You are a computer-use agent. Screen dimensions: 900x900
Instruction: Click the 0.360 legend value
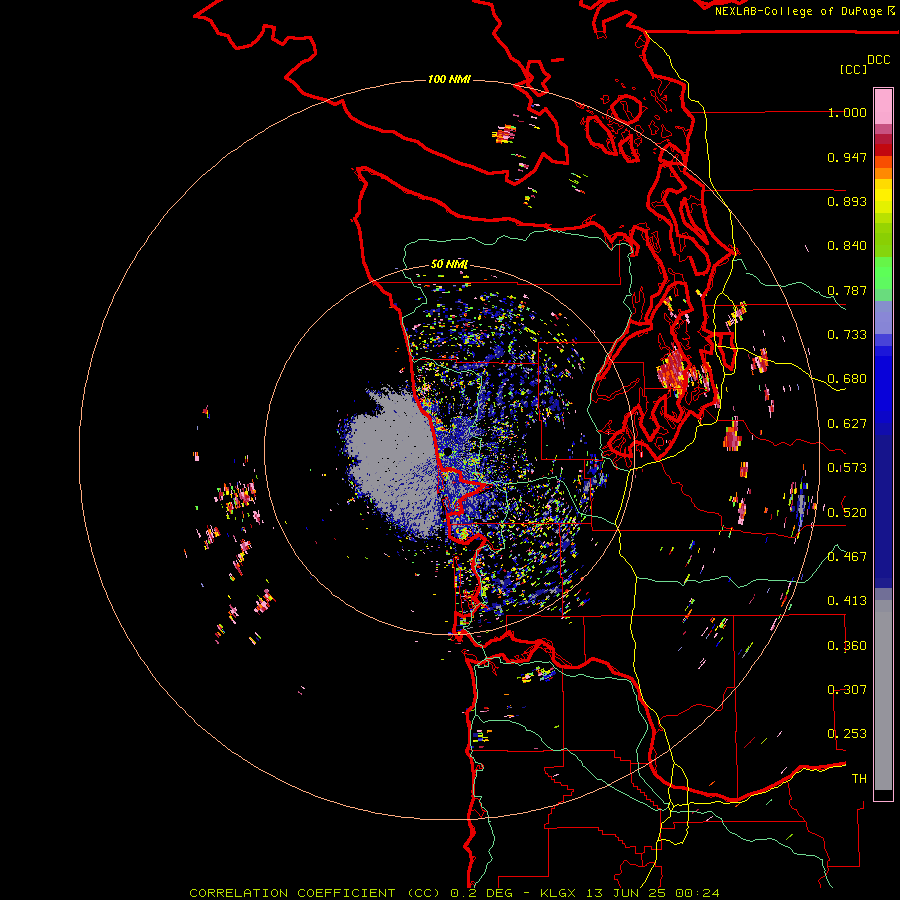[x=847, y=646]
